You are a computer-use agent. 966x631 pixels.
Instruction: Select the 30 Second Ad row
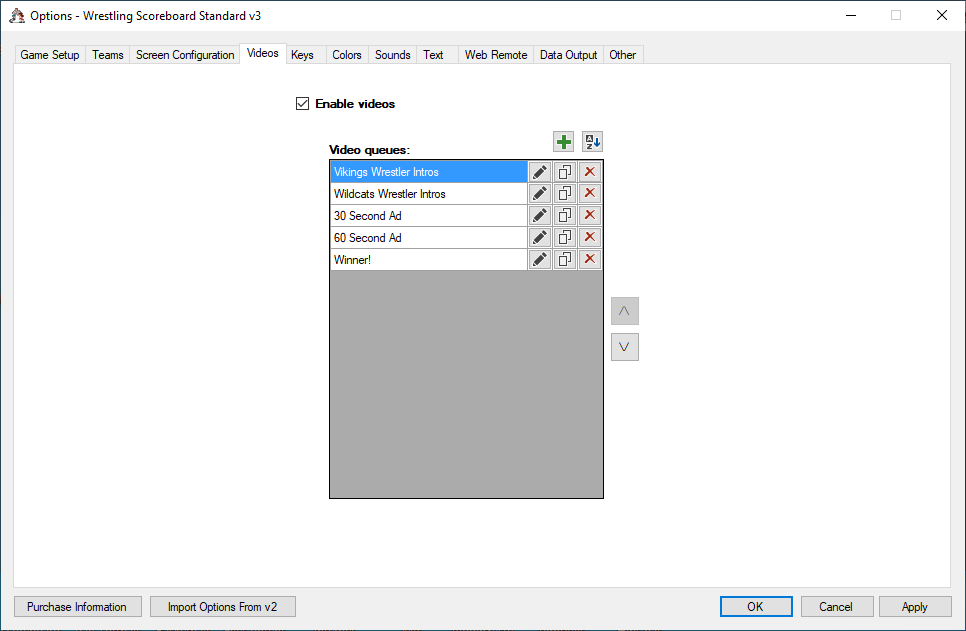click(x=429, y=216)
